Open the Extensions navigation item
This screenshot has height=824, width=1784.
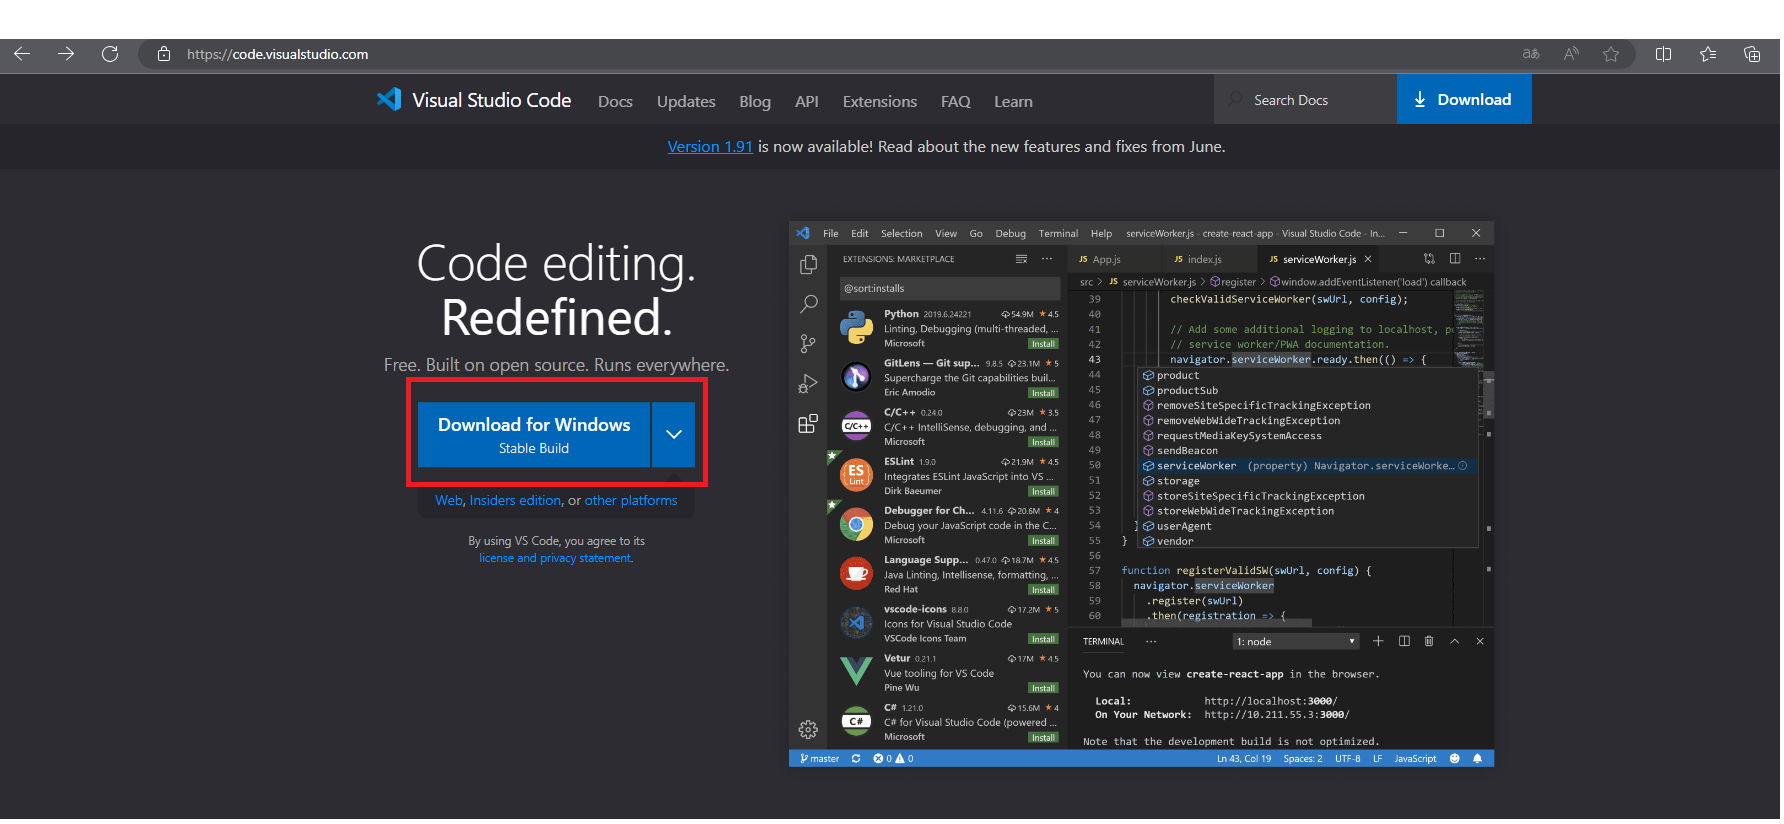tap(880, 102)
